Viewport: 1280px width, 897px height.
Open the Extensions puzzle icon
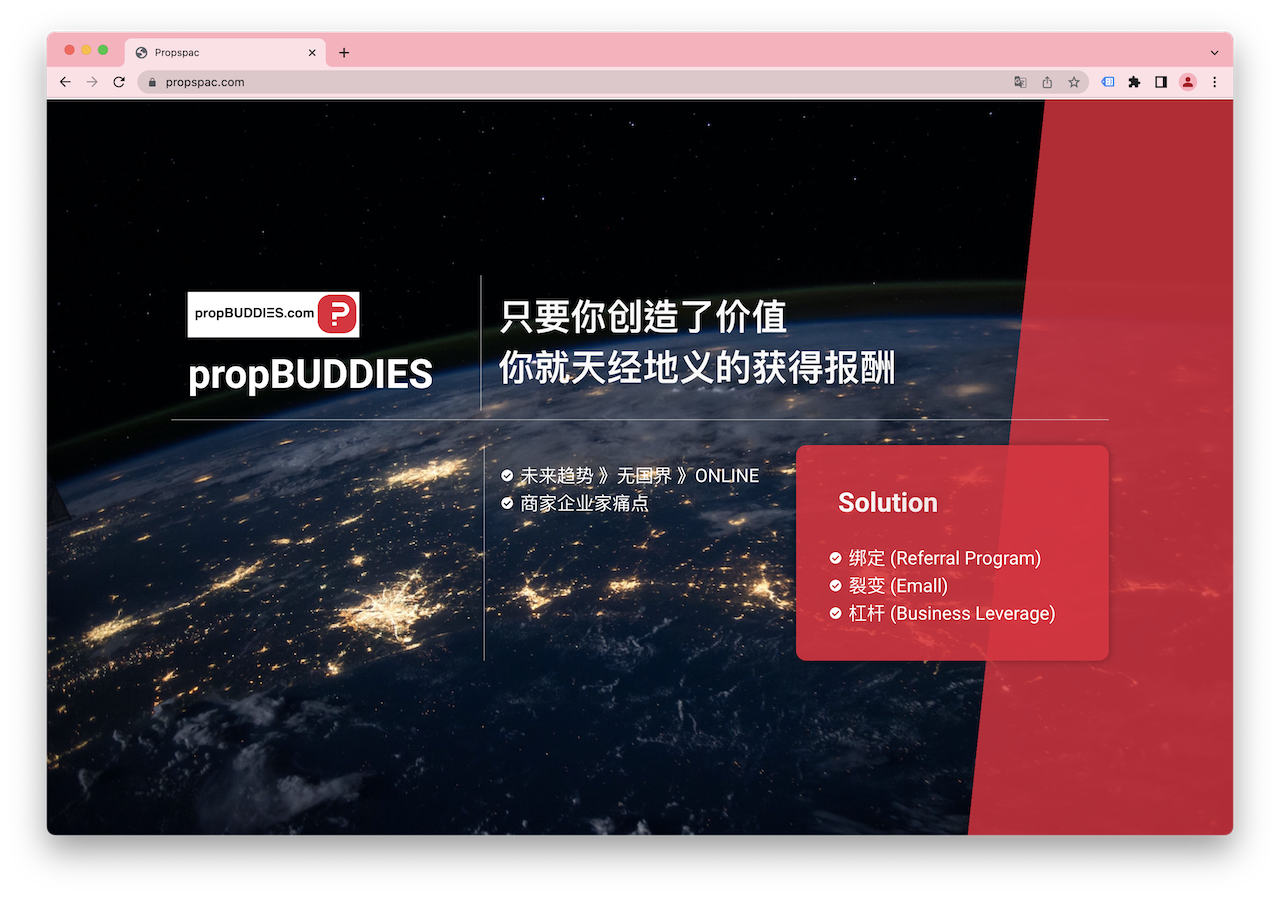(x=1134, y=82)
